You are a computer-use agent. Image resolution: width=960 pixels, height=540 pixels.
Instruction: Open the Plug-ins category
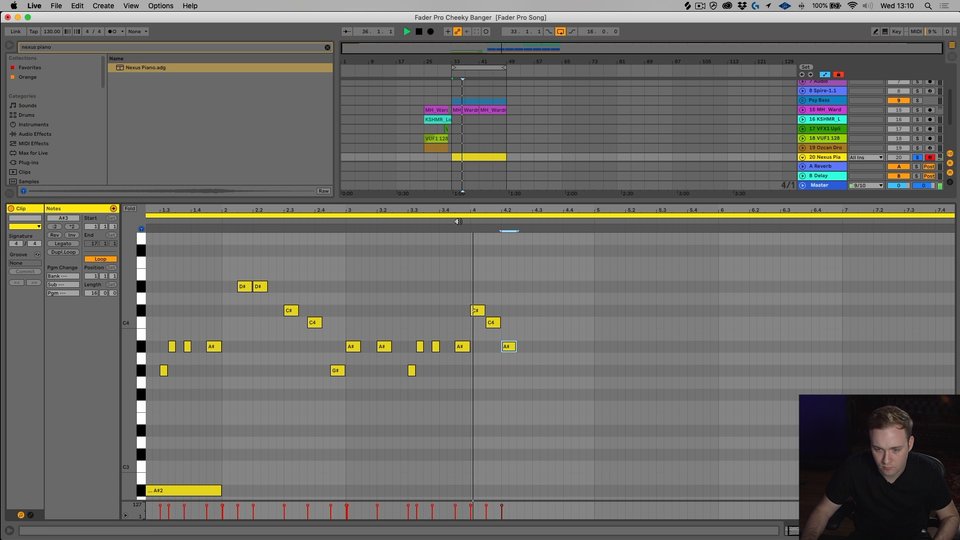click(28, 162)
